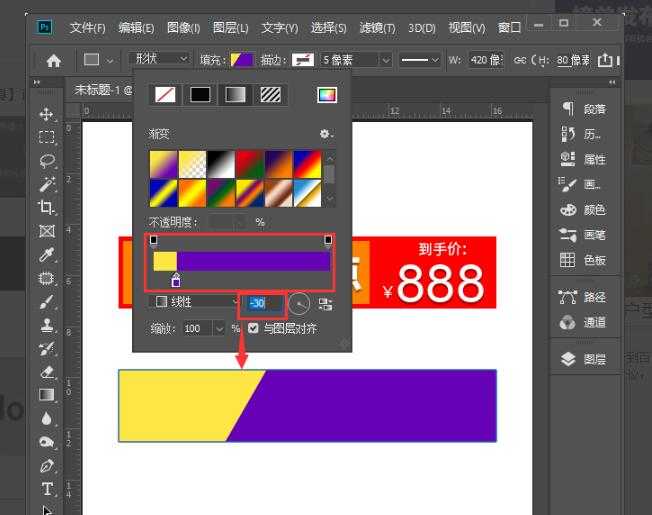The width and height of the screenshot is (652, 515).
Task: Choose the pattern fill type
Action: point(271,95)
